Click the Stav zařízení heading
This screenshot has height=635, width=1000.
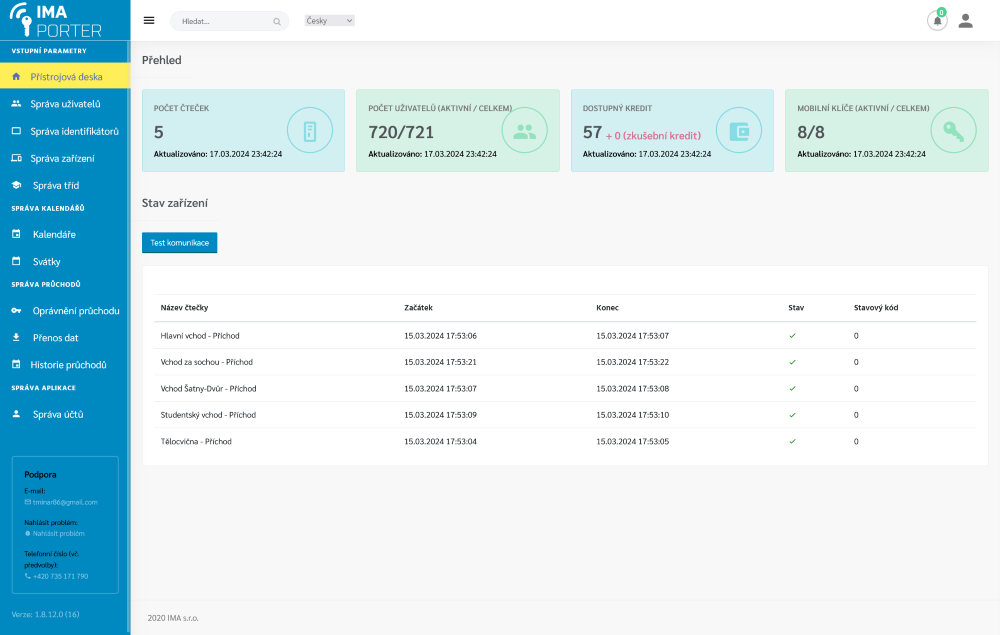tap(175, 203)
